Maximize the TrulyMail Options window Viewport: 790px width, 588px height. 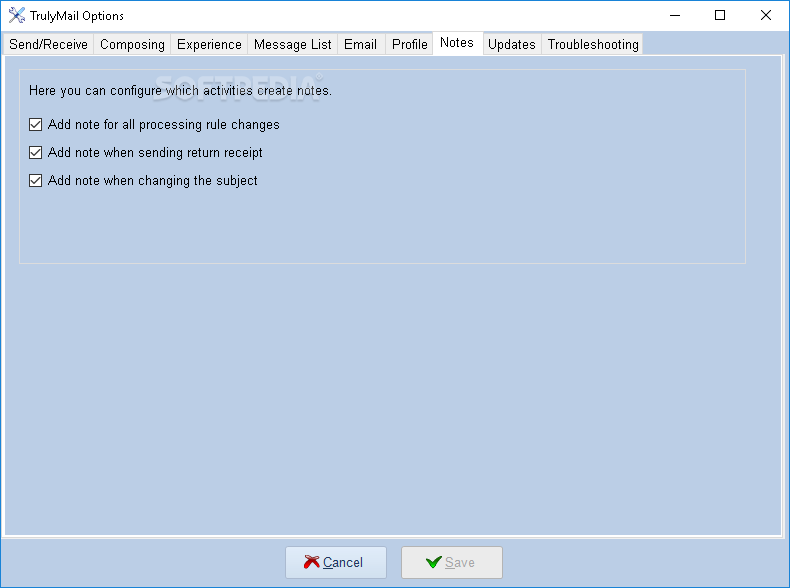[720, 15]
